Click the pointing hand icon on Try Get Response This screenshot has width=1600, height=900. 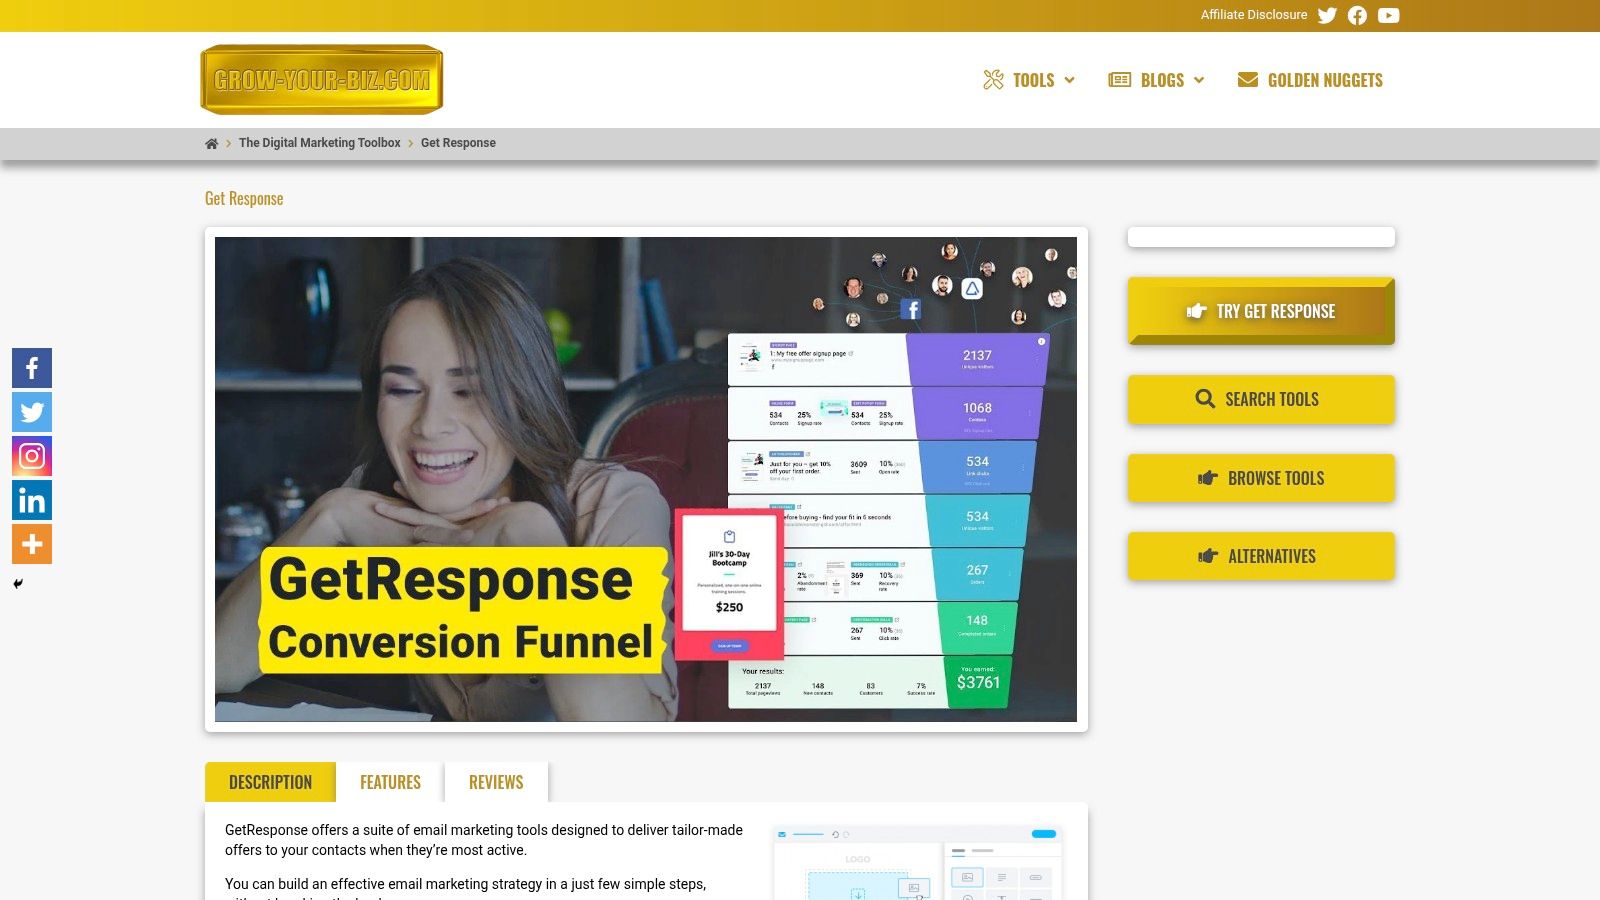[1196, 311]
